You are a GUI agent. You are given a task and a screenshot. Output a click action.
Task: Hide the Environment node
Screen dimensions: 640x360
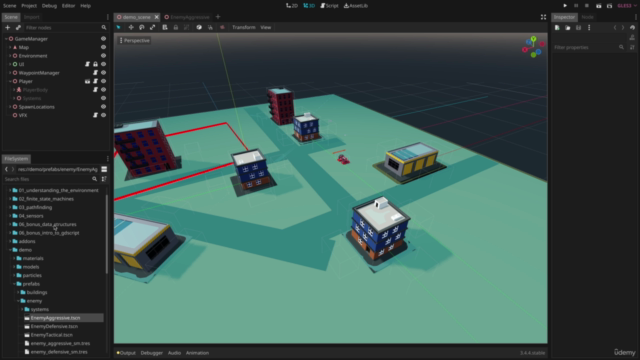pyautogui.click(x=103, y=56)
